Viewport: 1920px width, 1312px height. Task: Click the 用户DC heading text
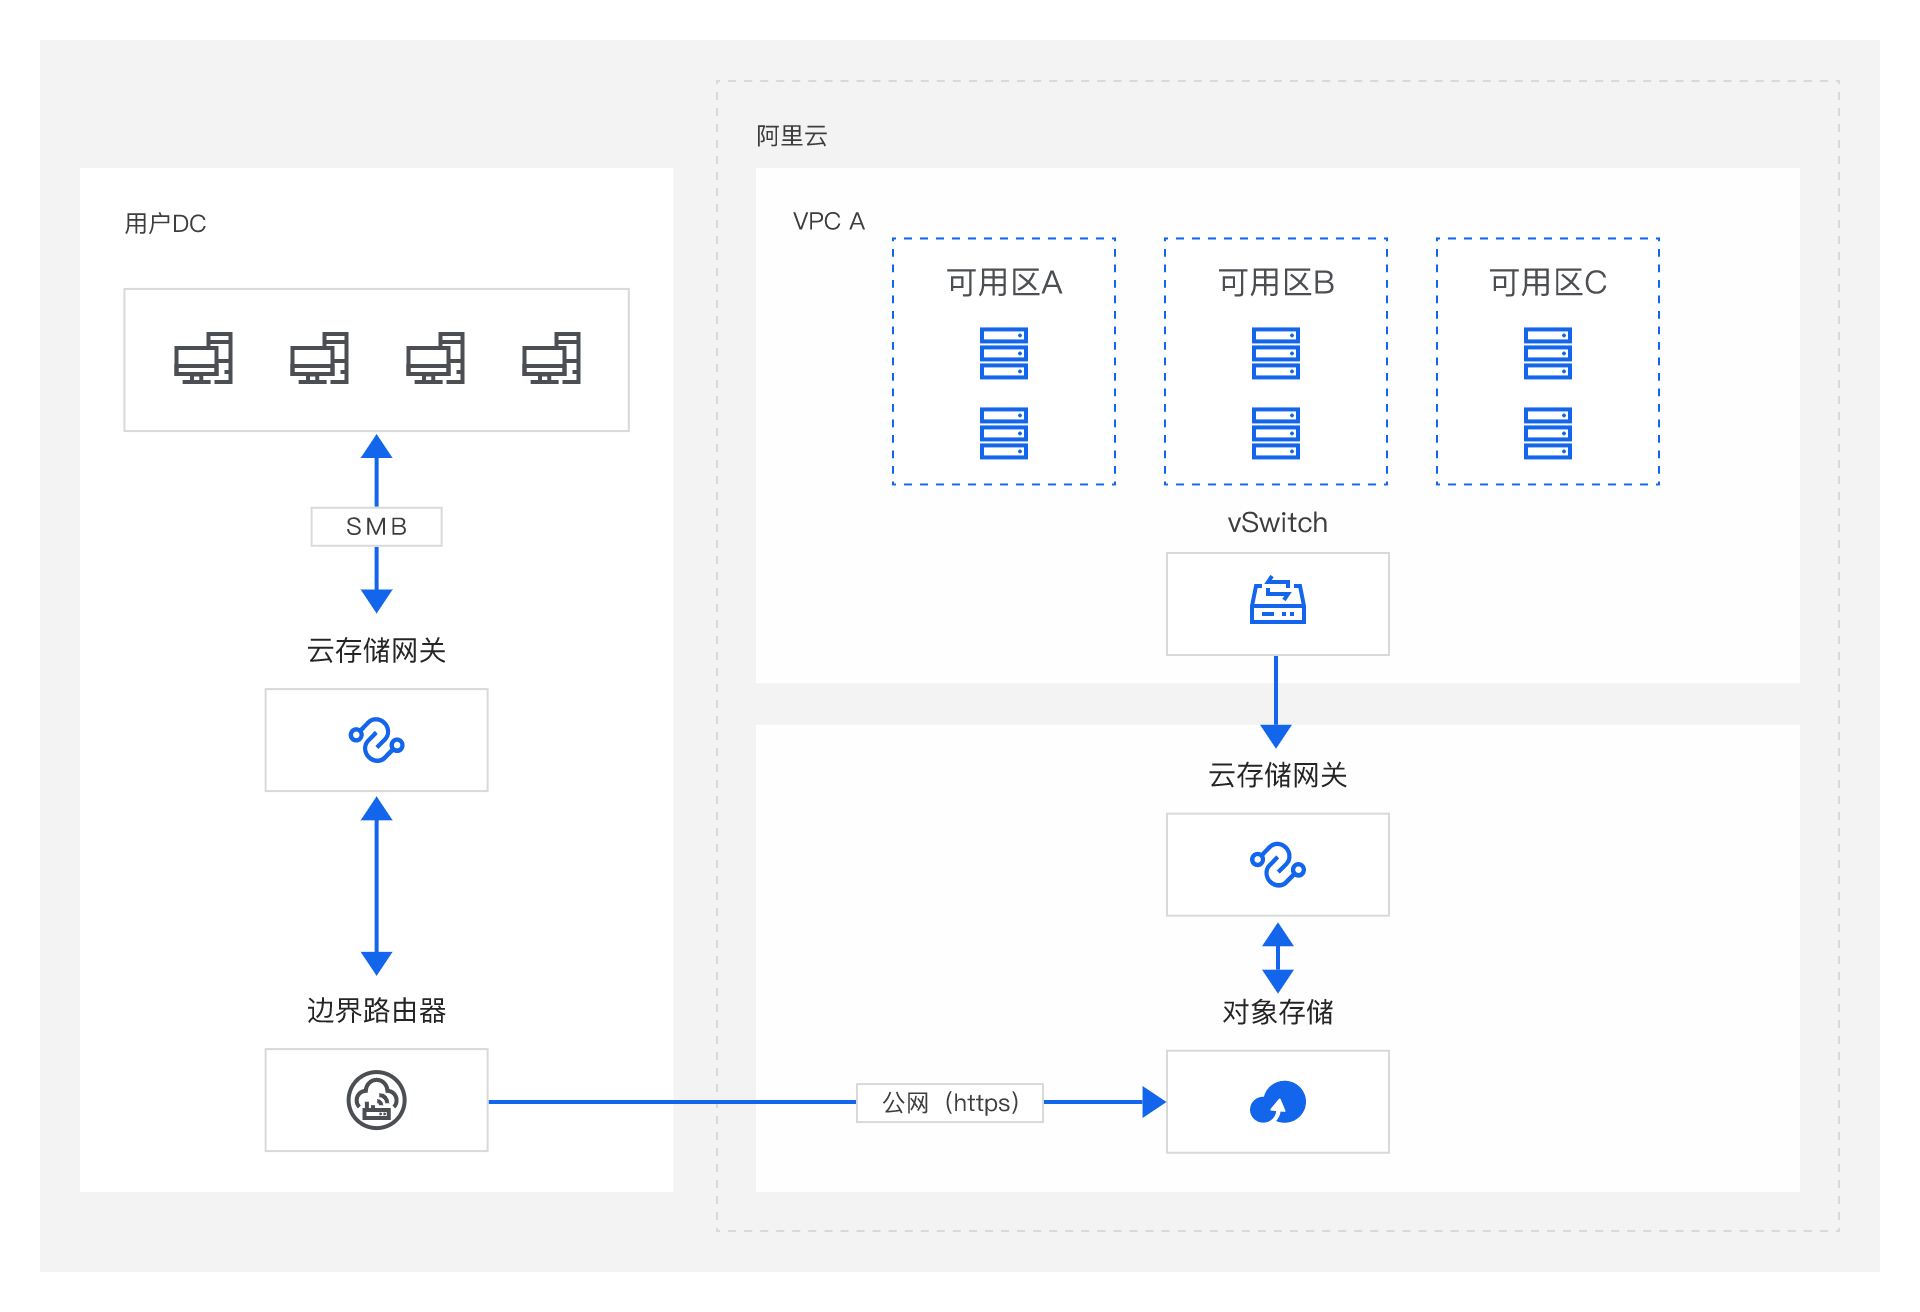[165, 223]
